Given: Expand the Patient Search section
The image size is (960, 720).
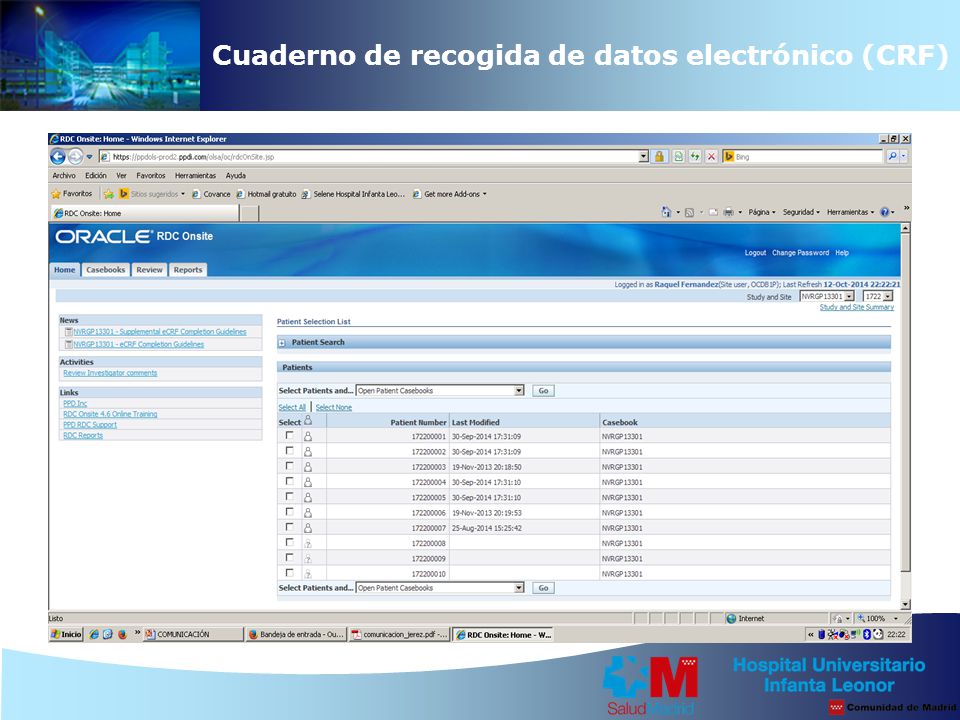Looking at the screenshot, I should 282,343.
